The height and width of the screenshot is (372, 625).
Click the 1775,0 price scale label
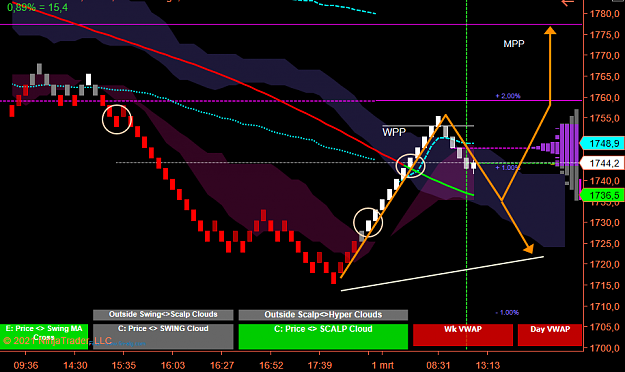pos(604,35)
